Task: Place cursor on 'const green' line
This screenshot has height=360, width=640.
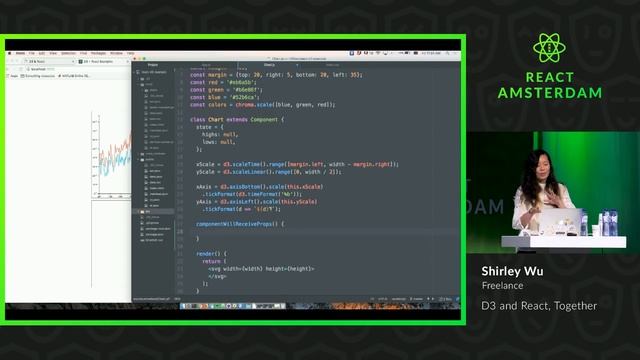Action: coord(226,90)
